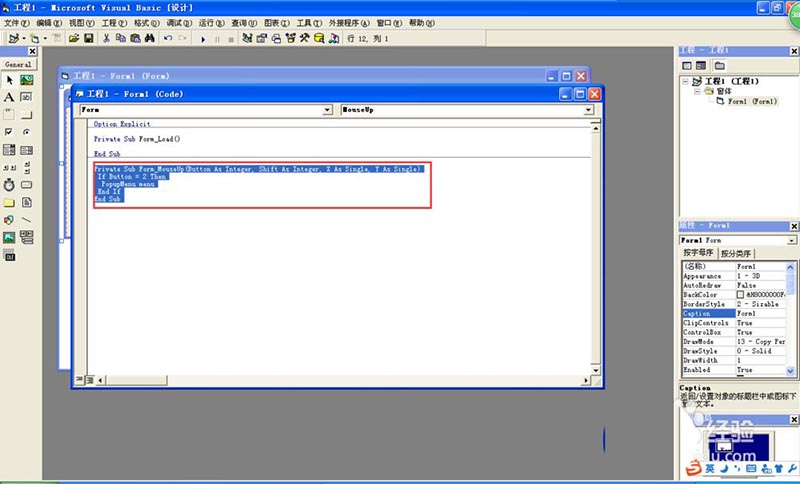Select the DriveListBox control in toolbox
The width and height of the screenshot is (800, 484).
[27, 185]
